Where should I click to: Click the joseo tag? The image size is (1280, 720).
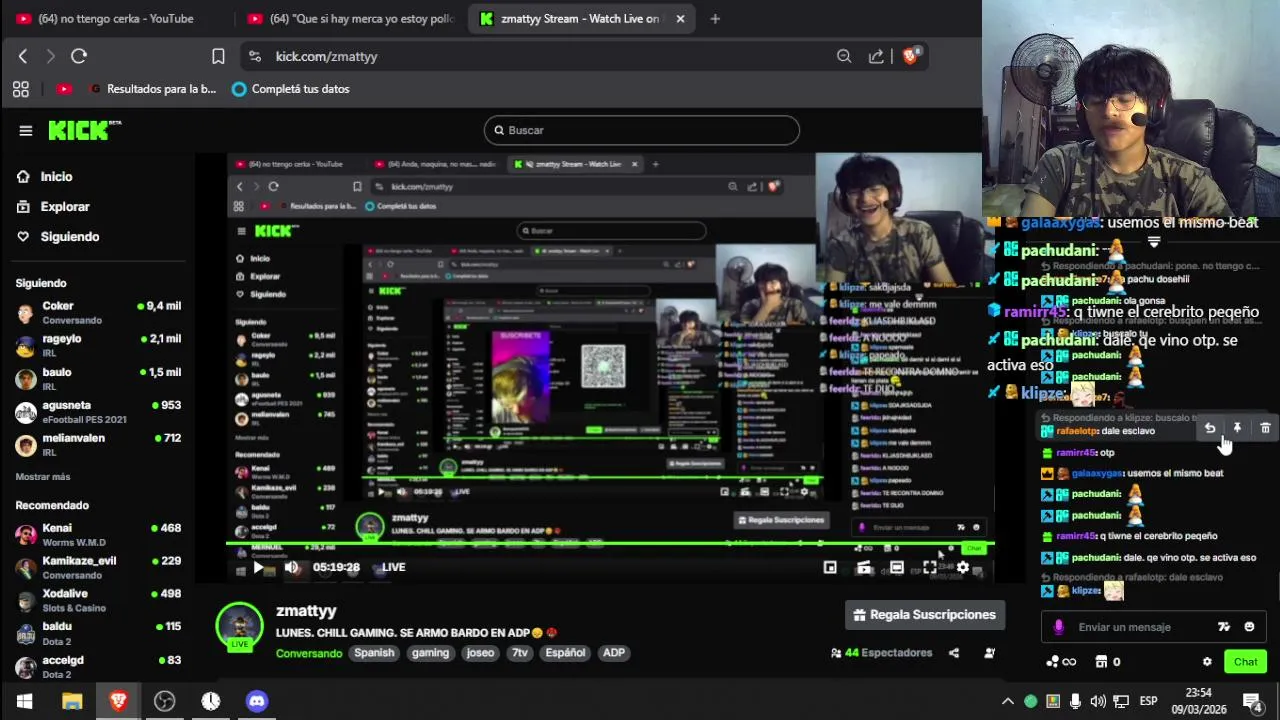tap(480, 653)
